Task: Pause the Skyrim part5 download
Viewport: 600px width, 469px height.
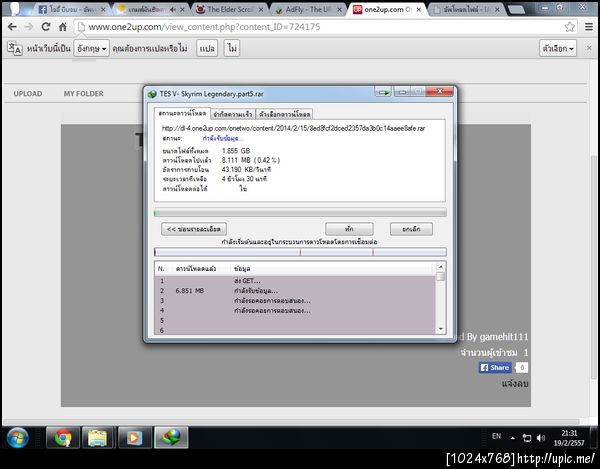Action: (349, 229)
